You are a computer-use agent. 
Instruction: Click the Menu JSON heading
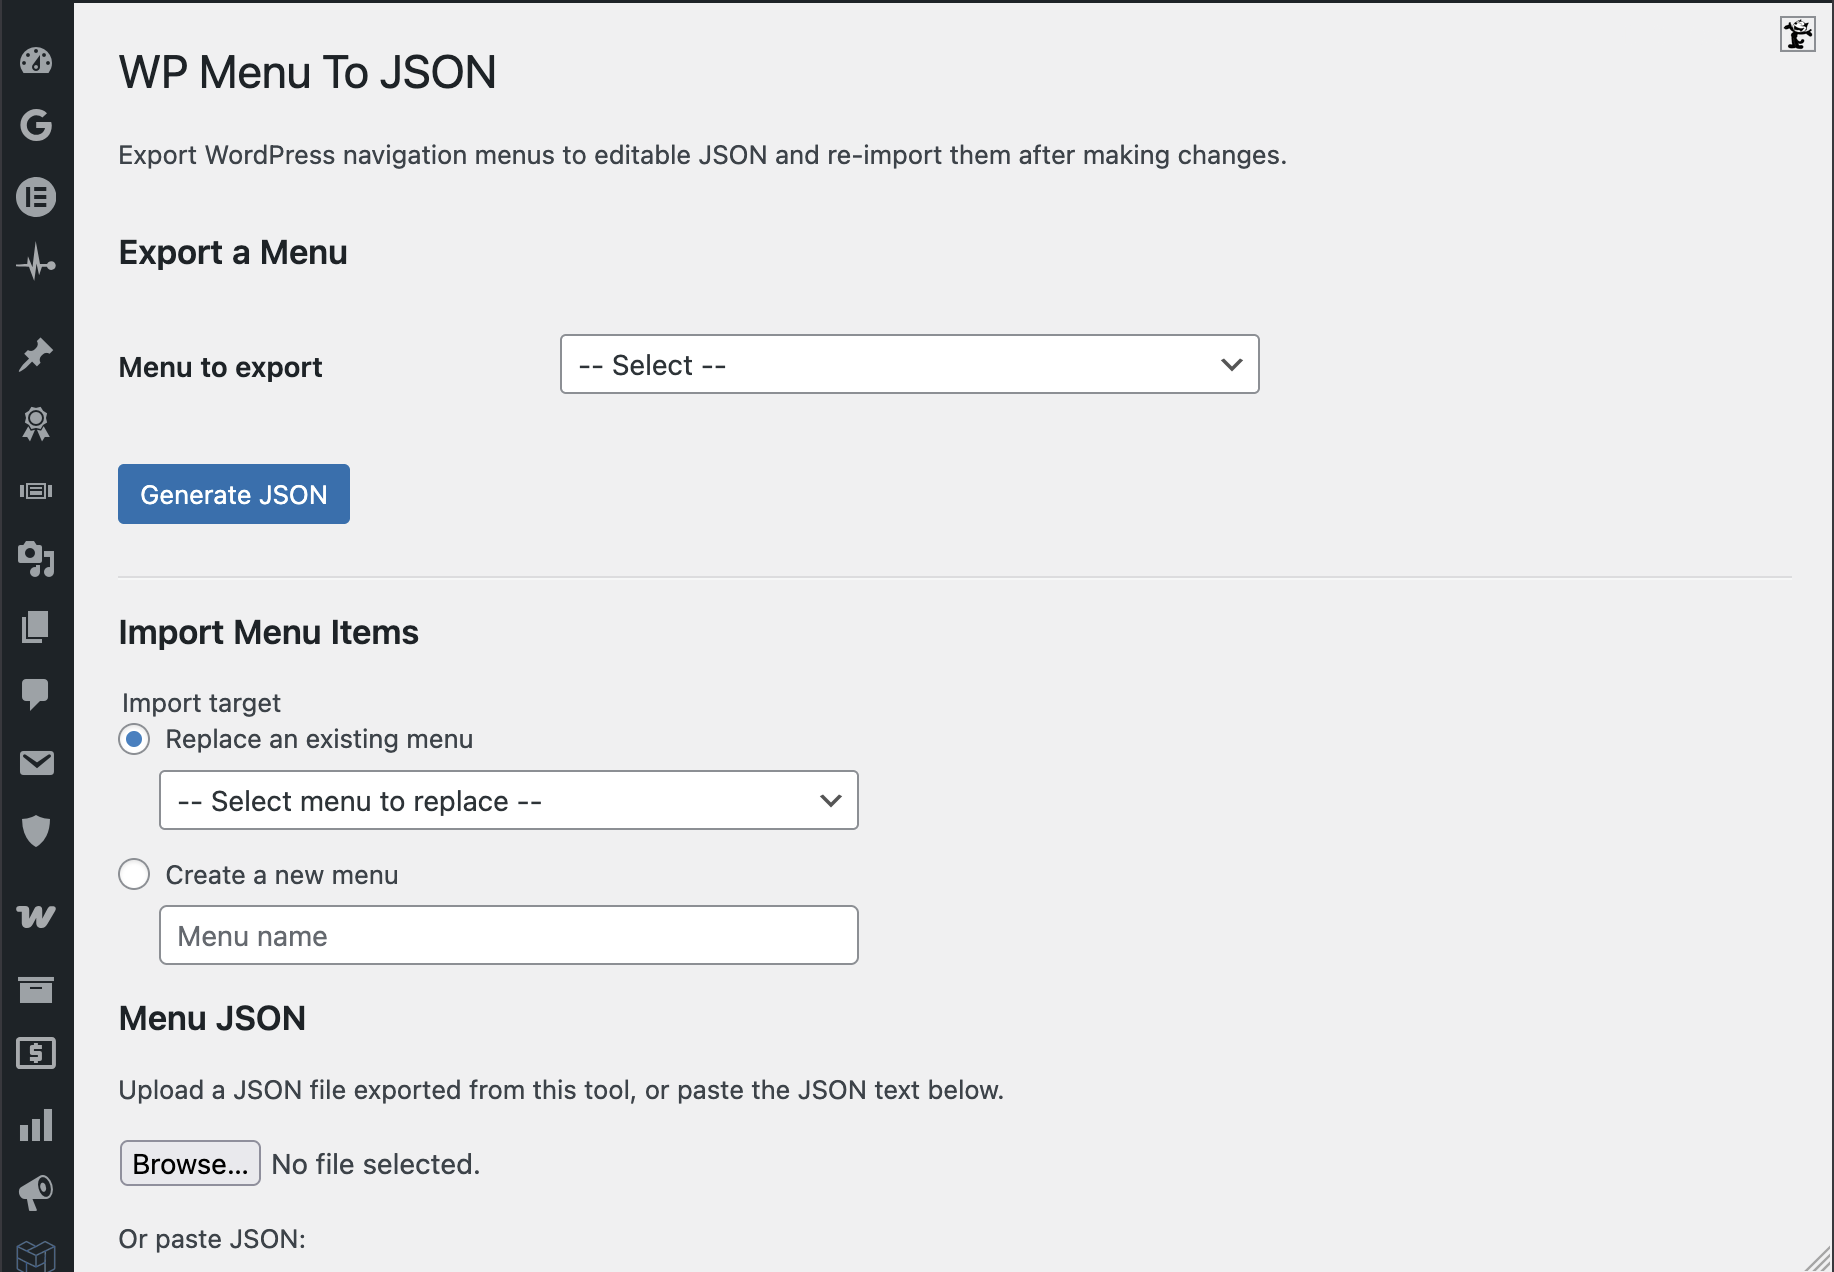(212, 1018)
